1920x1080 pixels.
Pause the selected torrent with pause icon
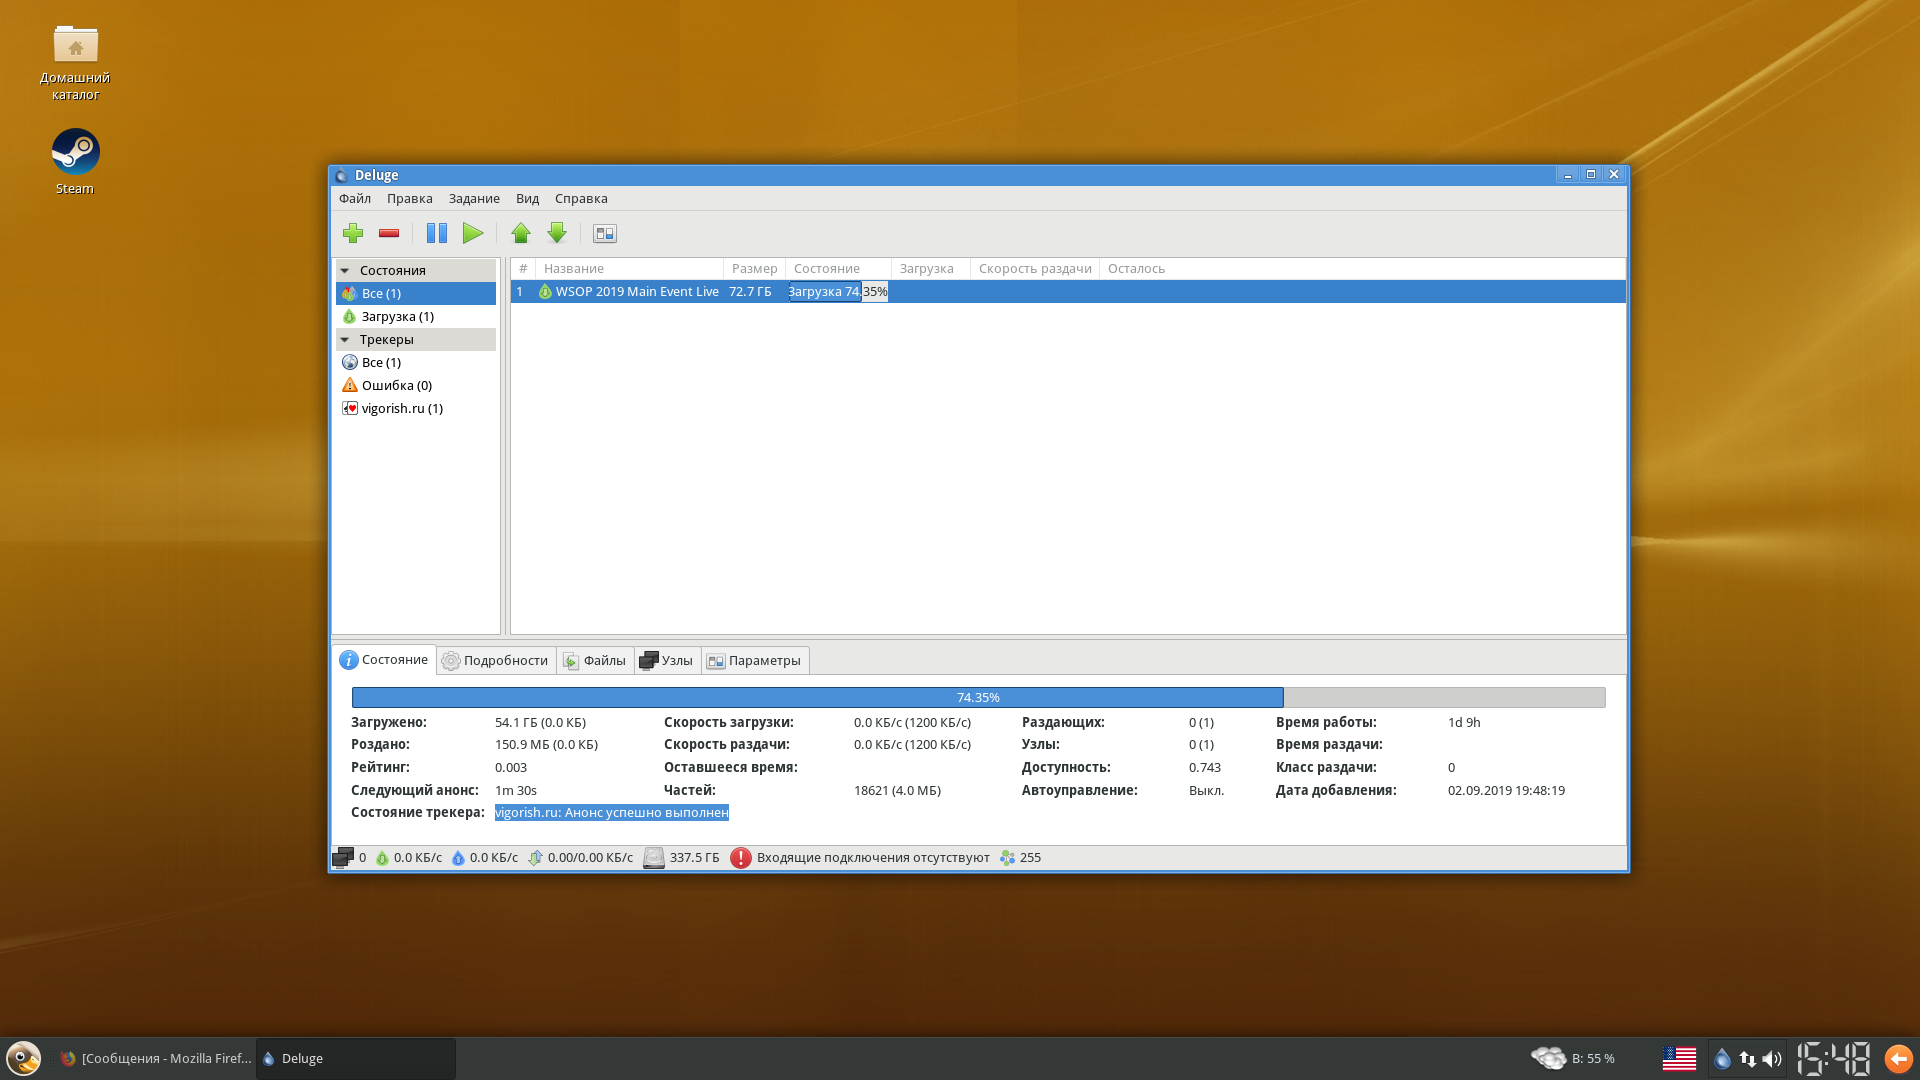[x=437, y=233]
